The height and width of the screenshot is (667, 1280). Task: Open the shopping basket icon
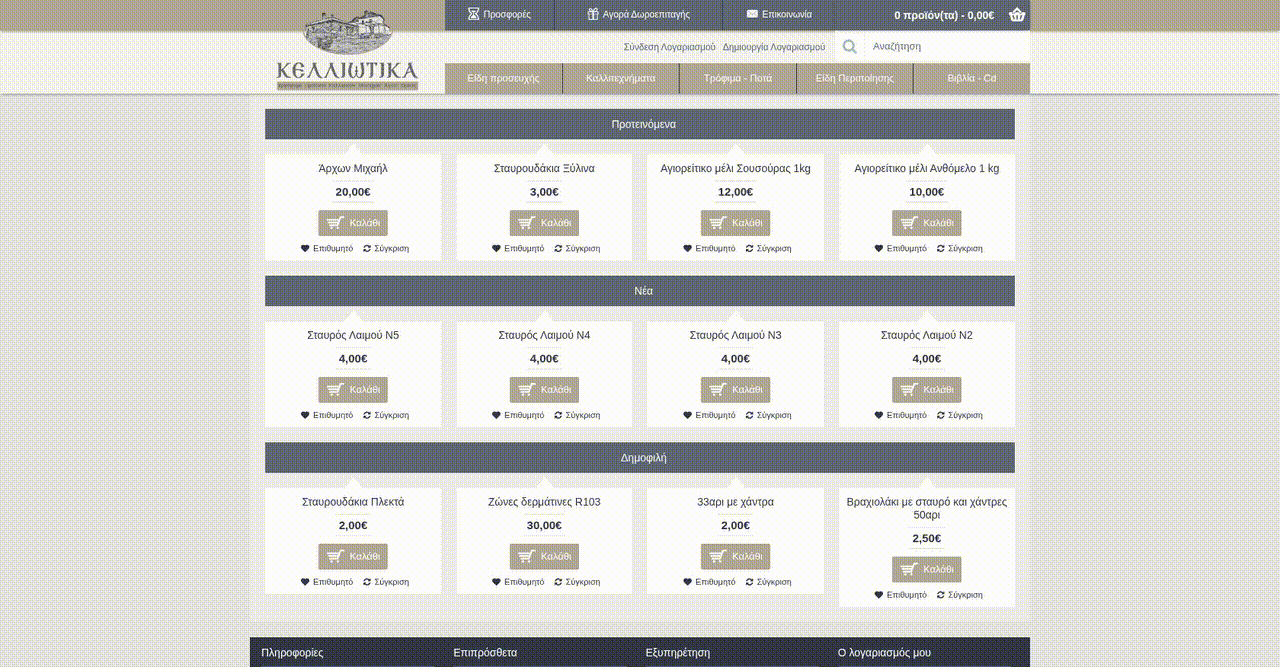[x=1017, y=15]
